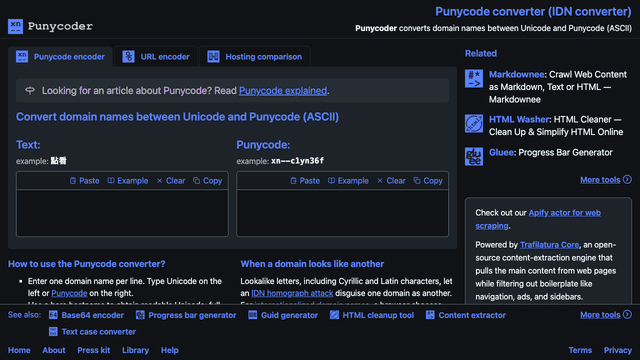This screenshot has height=360, width=640.
Task: Open the Terms footer link
Action: [580, 350]
